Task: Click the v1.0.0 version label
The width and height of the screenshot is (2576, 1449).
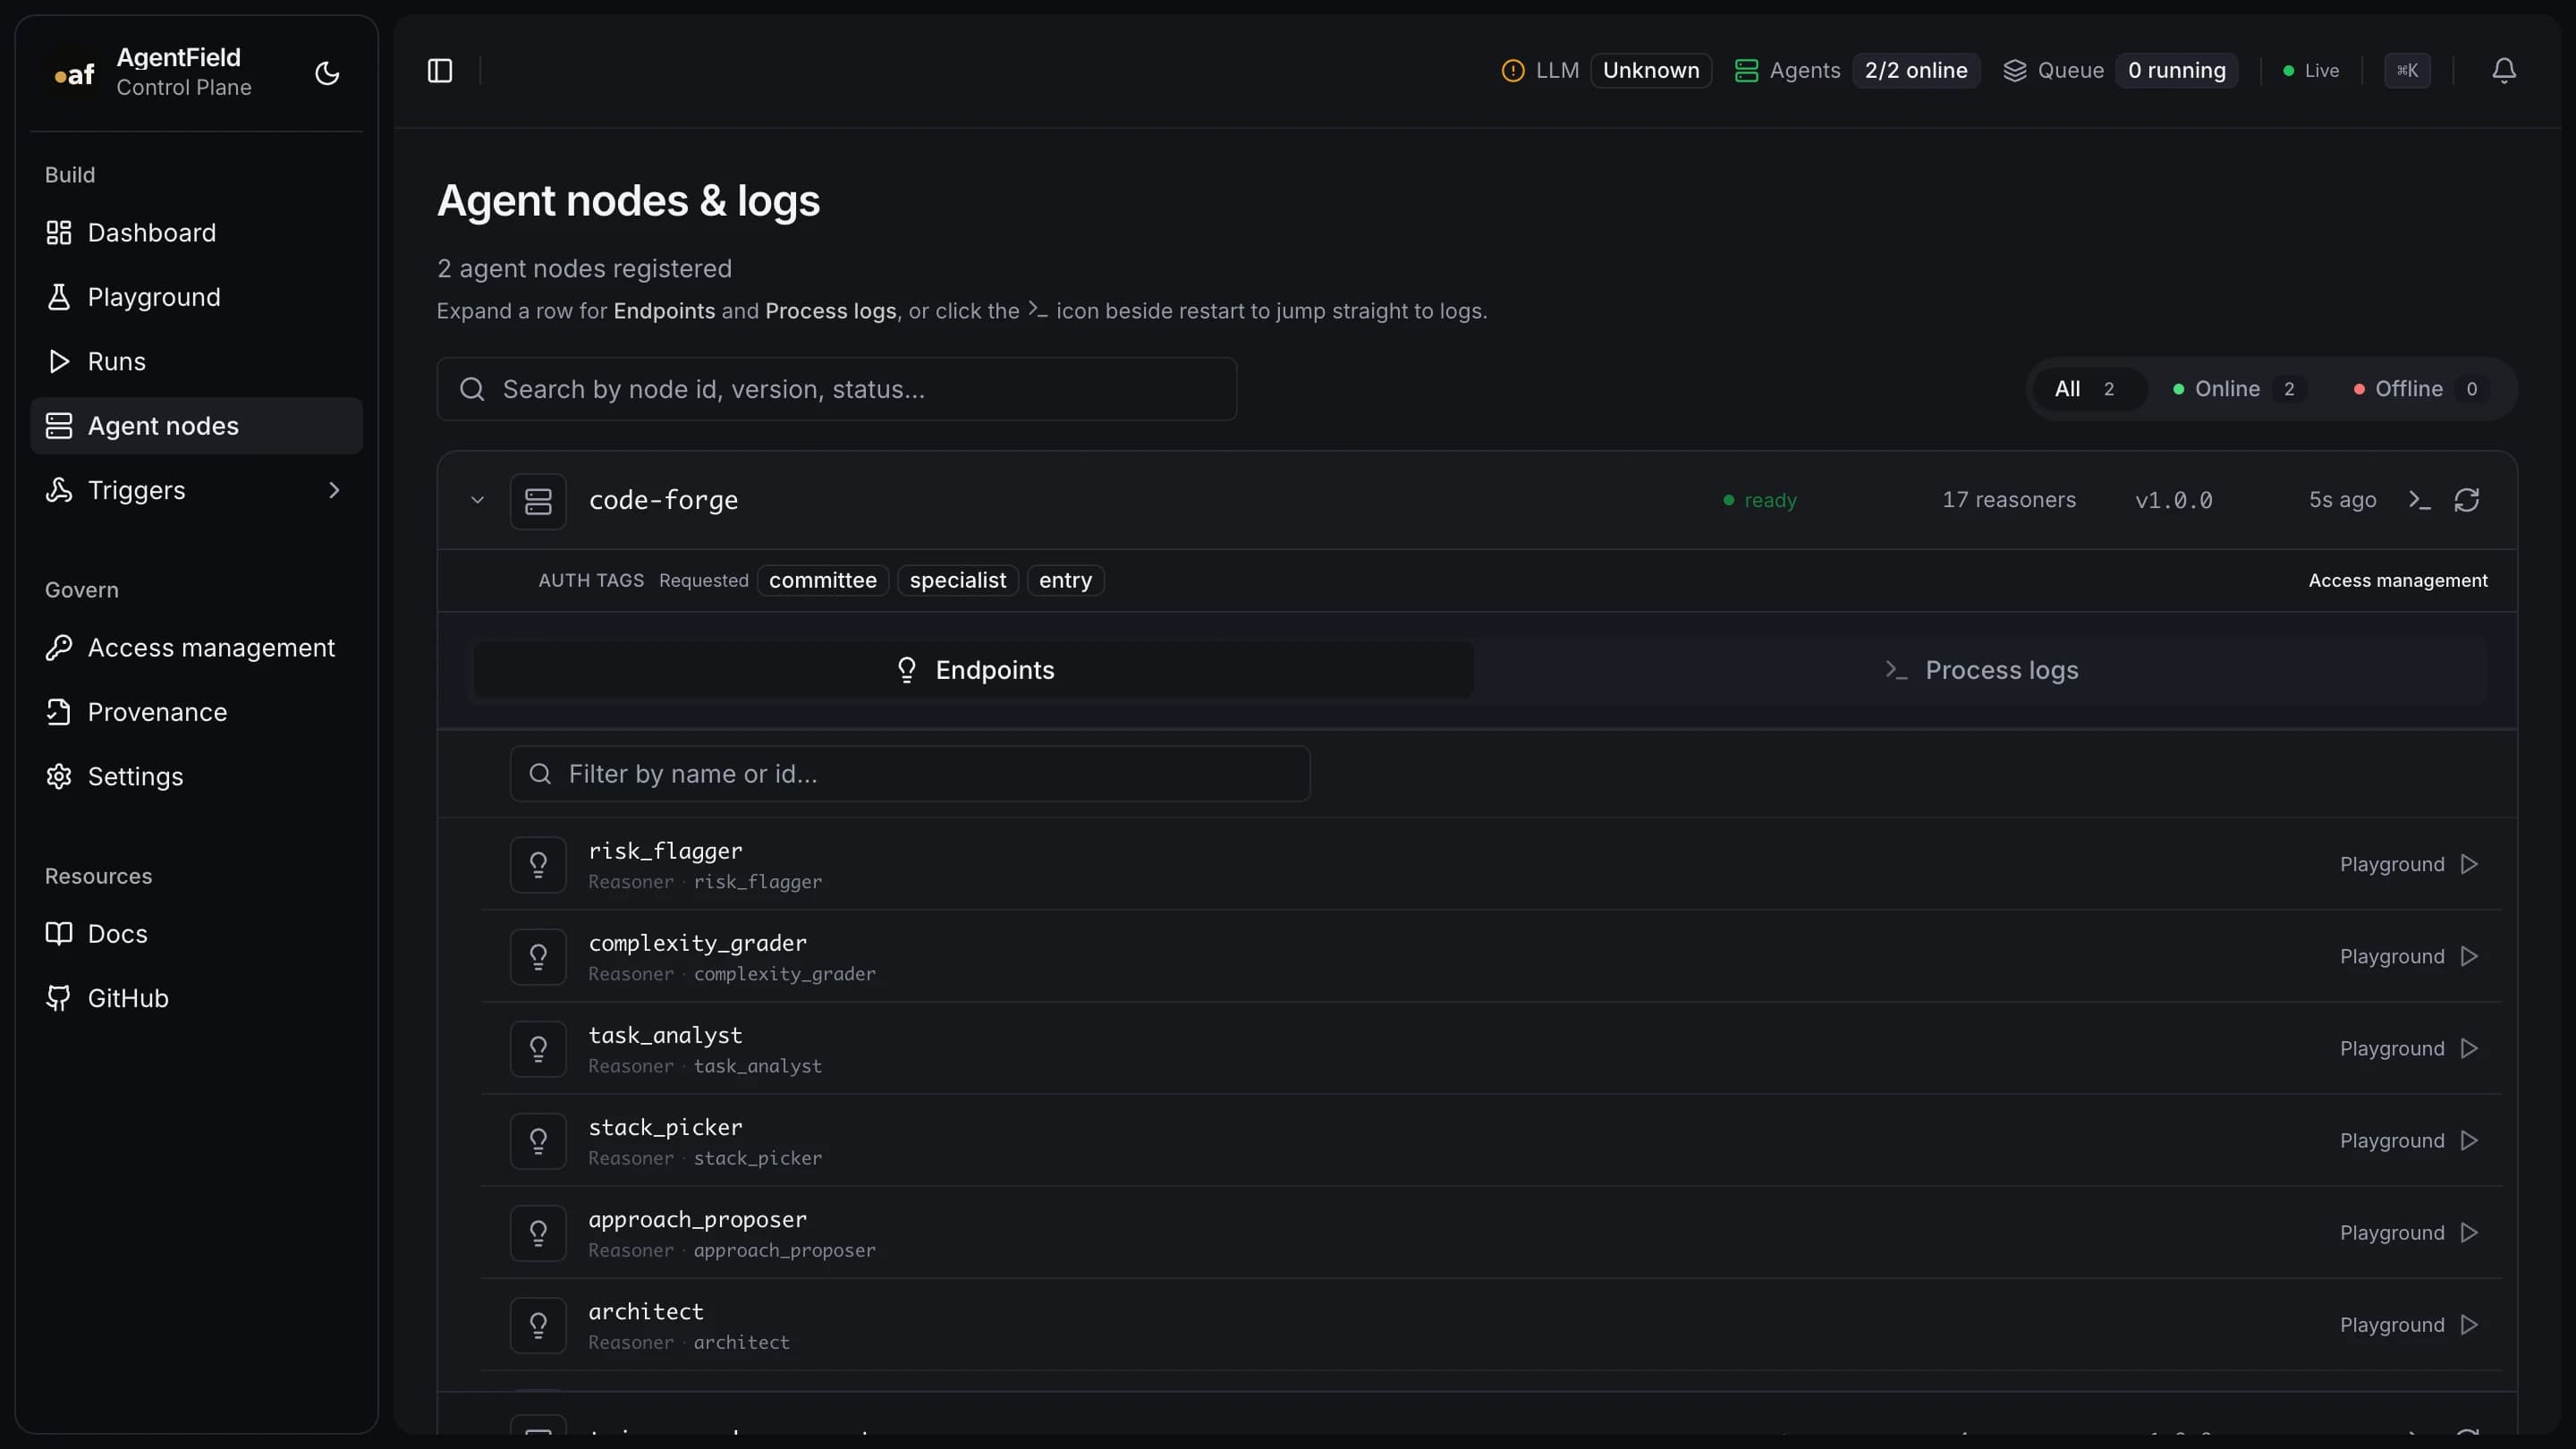Action: click(2173, 500)
